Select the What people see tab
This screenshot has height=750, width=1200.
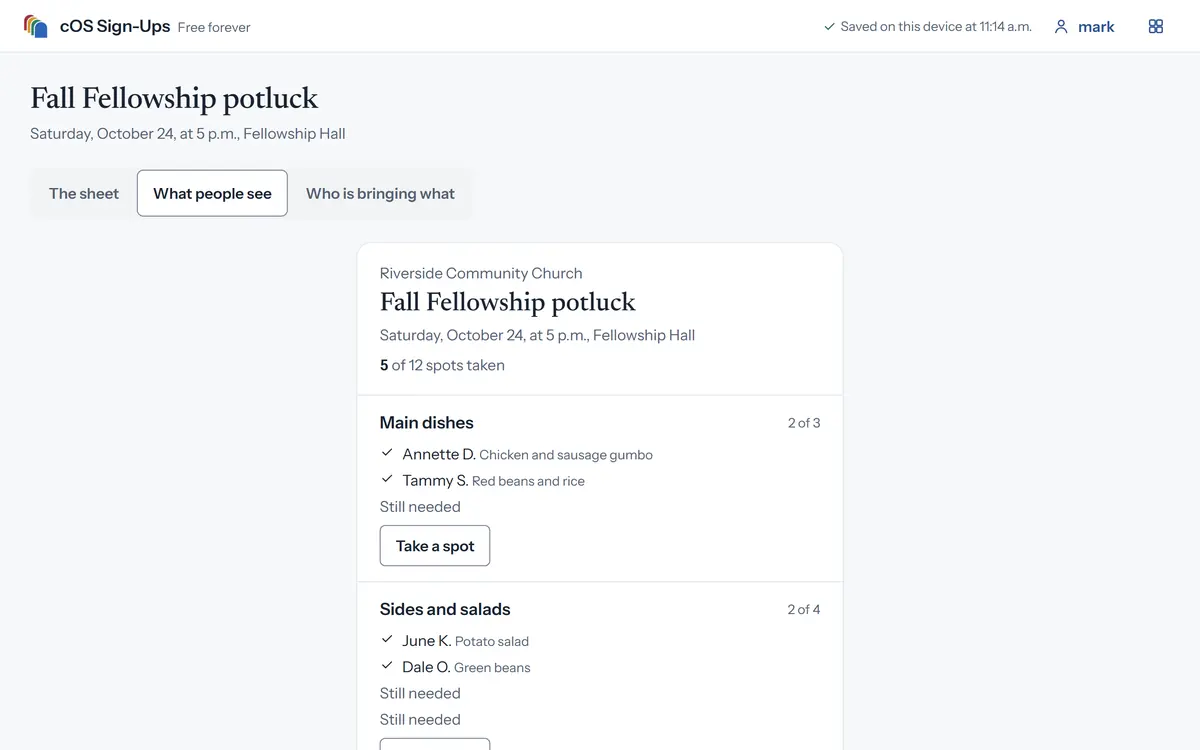(x=212, y=194)
